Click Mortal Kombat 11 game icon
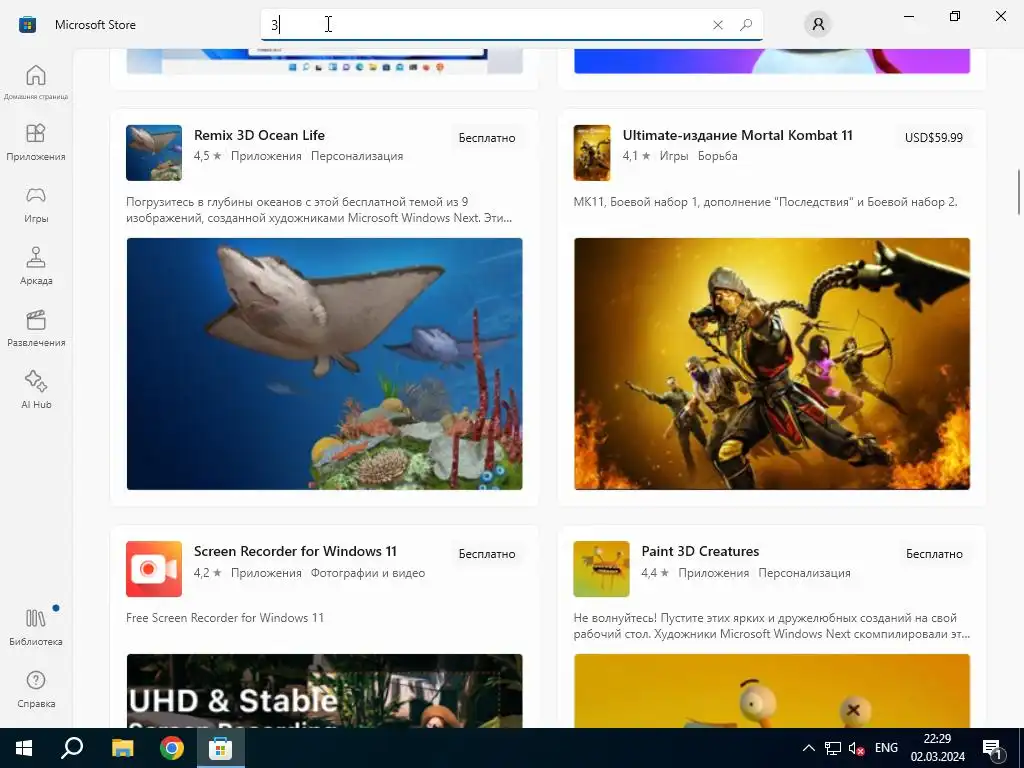Image resolution: width=1024 pixels, height=768 pixels. (592, 153)
